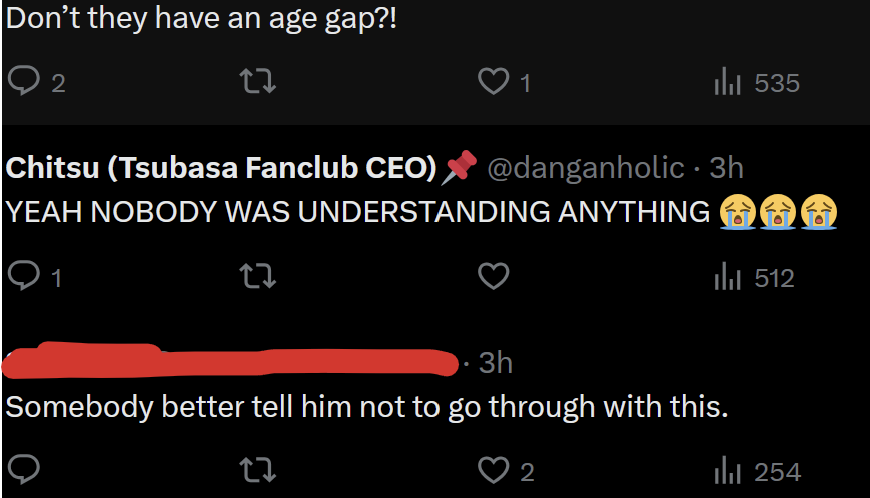Reply to Chitsu's tweet
Viewport: 870px width, 498px height.
pyautogui.click(x=24, y=277)
